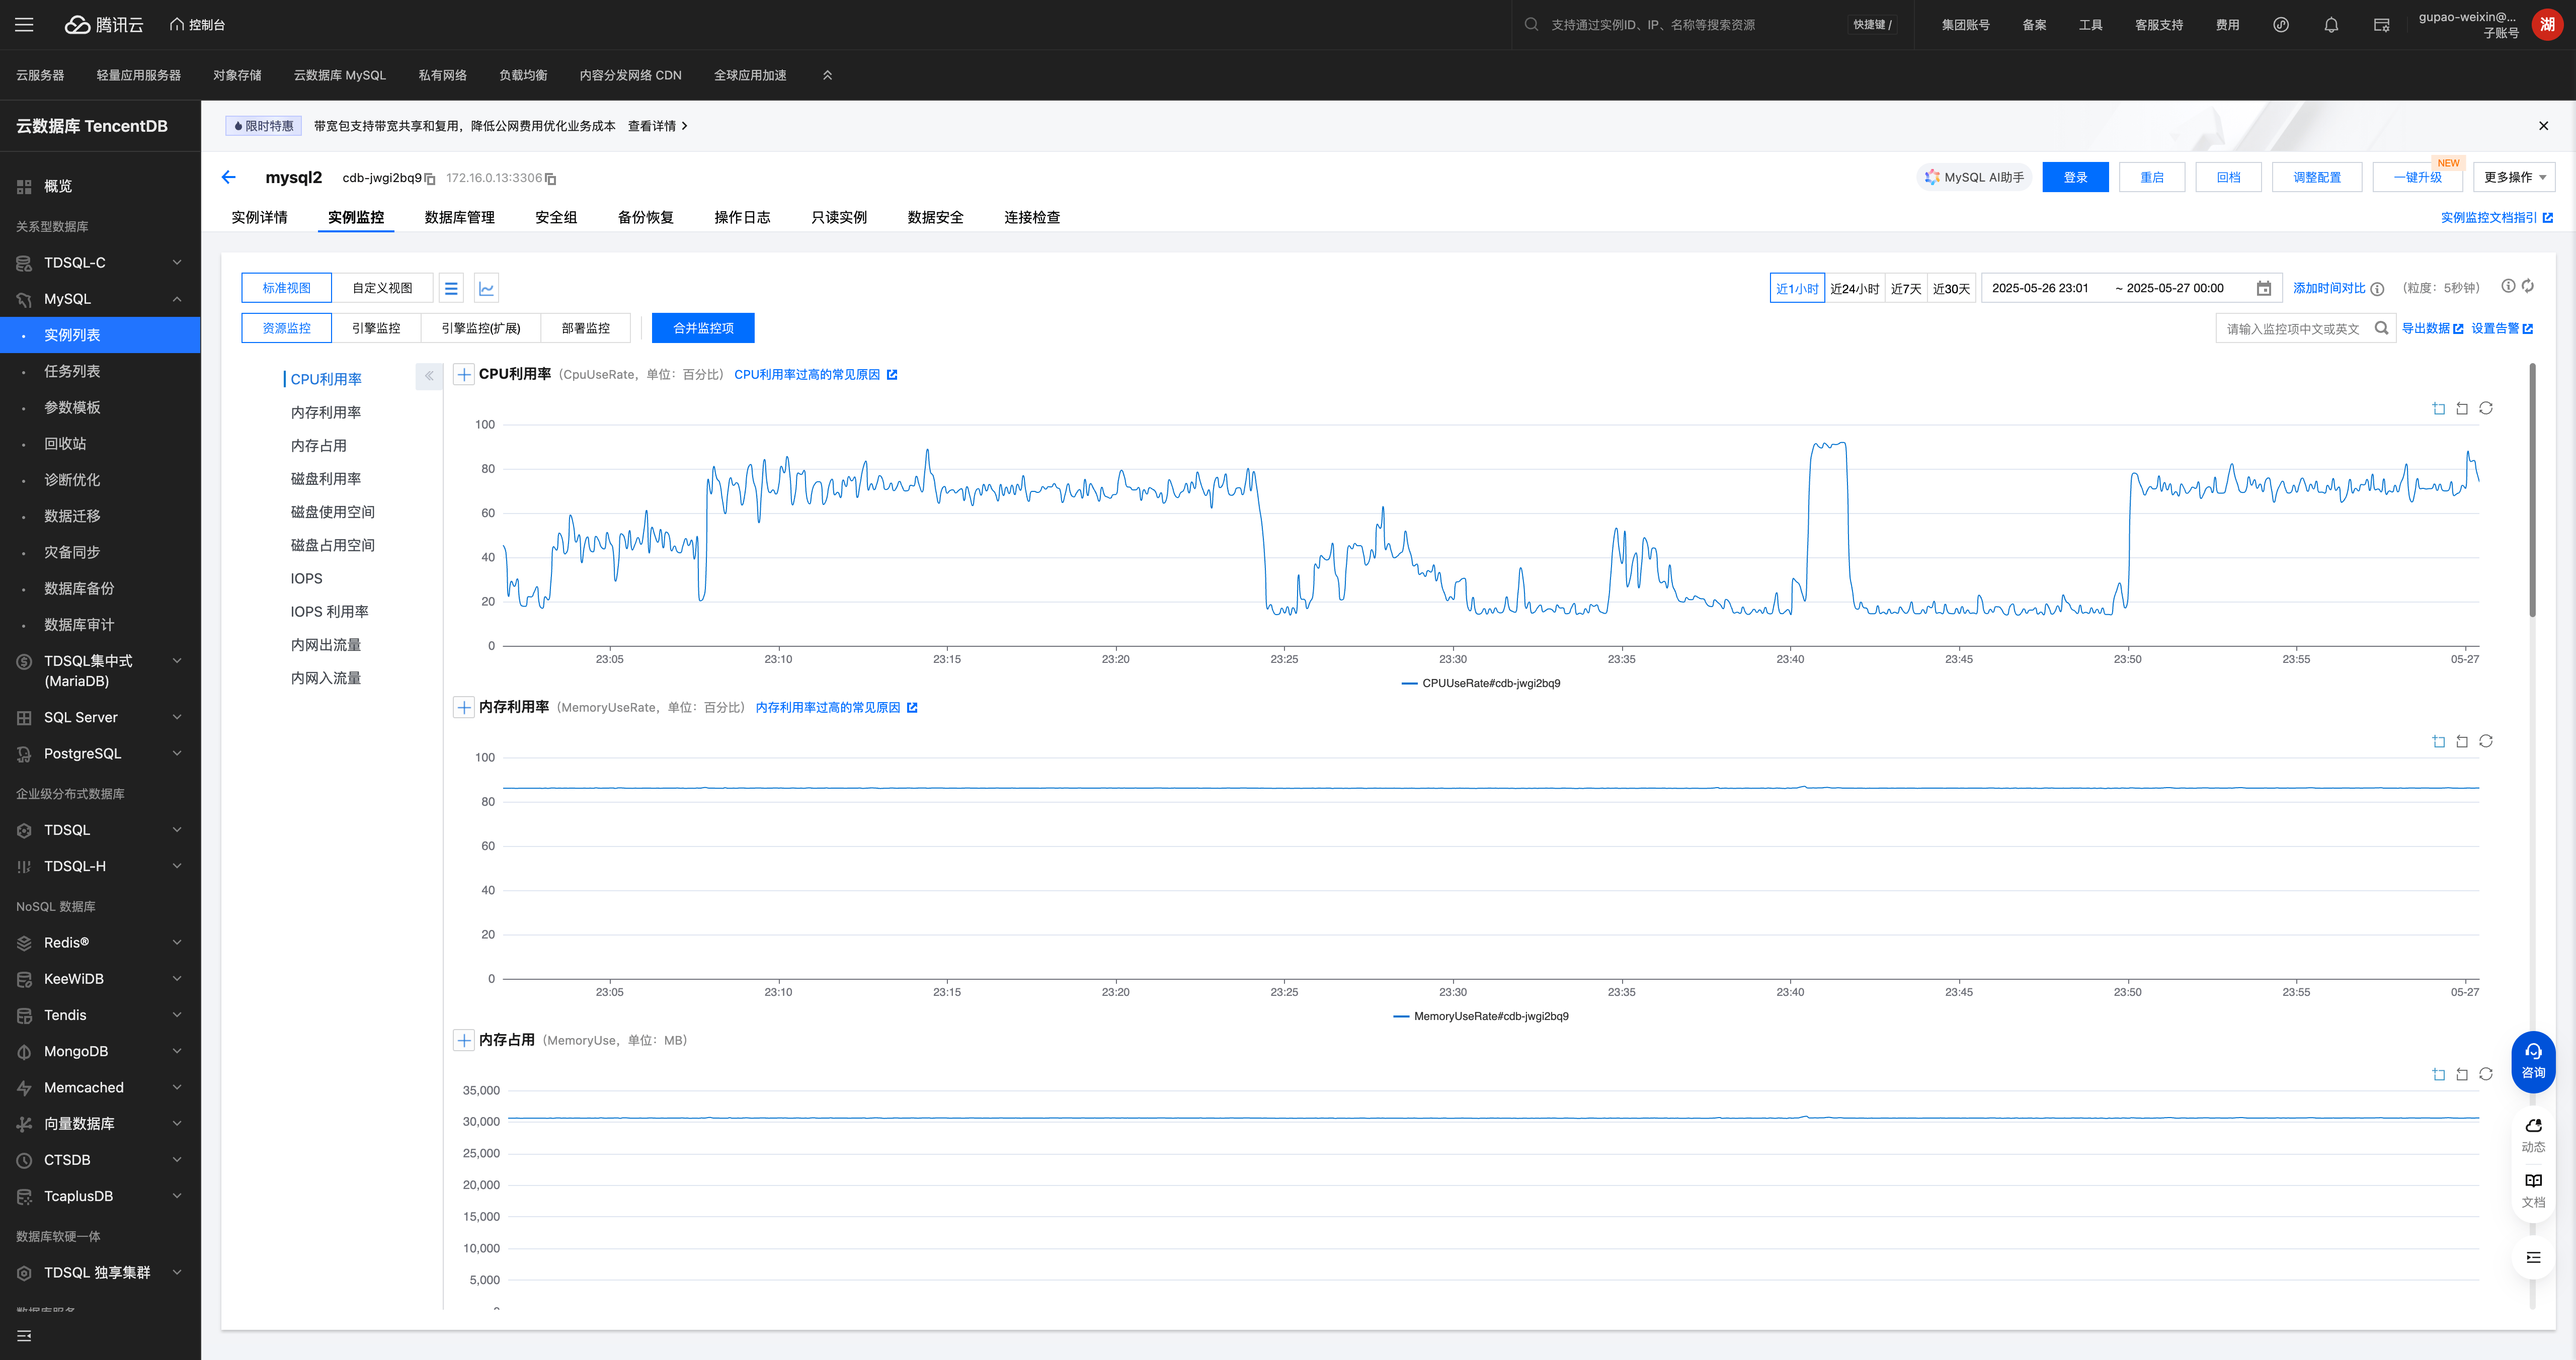Click the chart view icon beside 自定义视图
2576x1360 pixels.
coord(486,288)
